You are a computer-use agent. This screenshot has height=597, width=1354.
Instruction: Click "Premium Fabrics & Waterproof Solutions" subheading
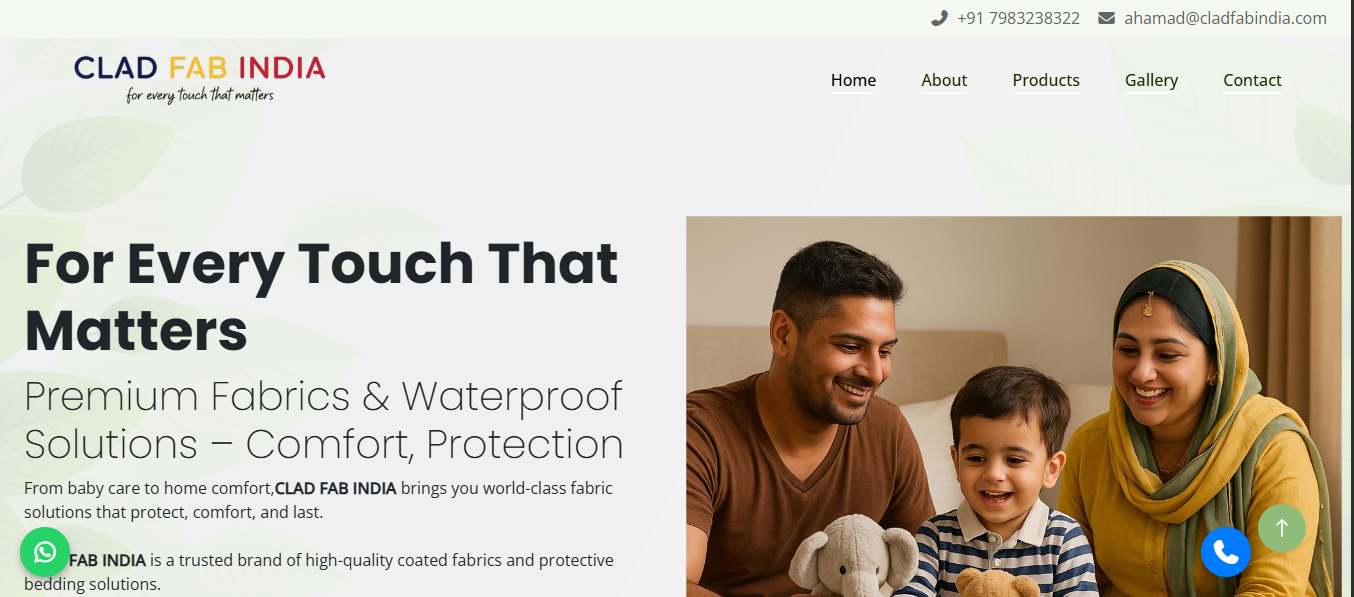[x=324, y=420]
